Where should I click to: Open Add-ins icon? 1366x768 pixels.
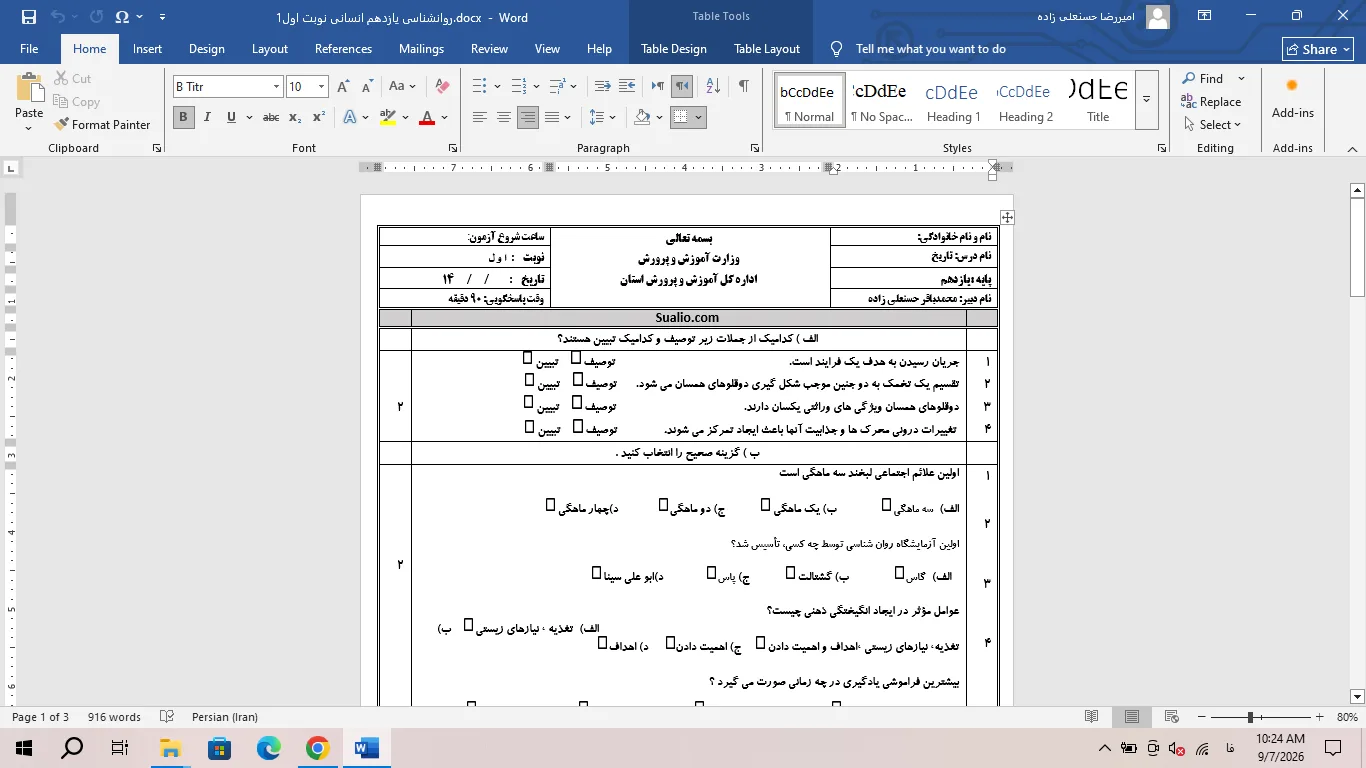click(1292, 97)
